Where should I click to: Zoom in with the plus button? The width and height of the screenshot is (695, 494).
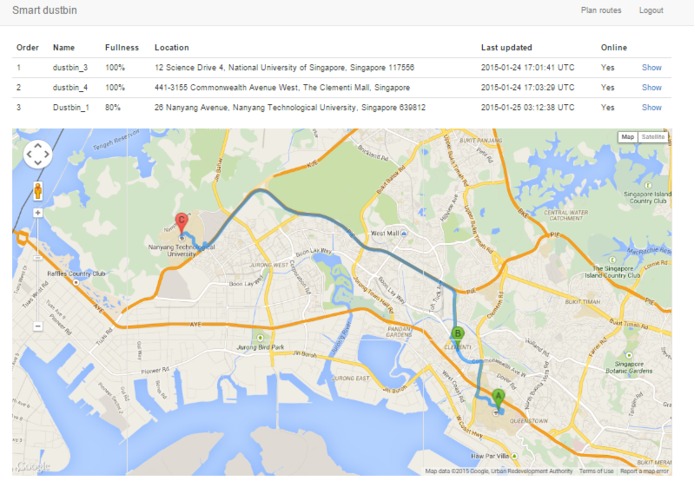[x=38, y=213]
